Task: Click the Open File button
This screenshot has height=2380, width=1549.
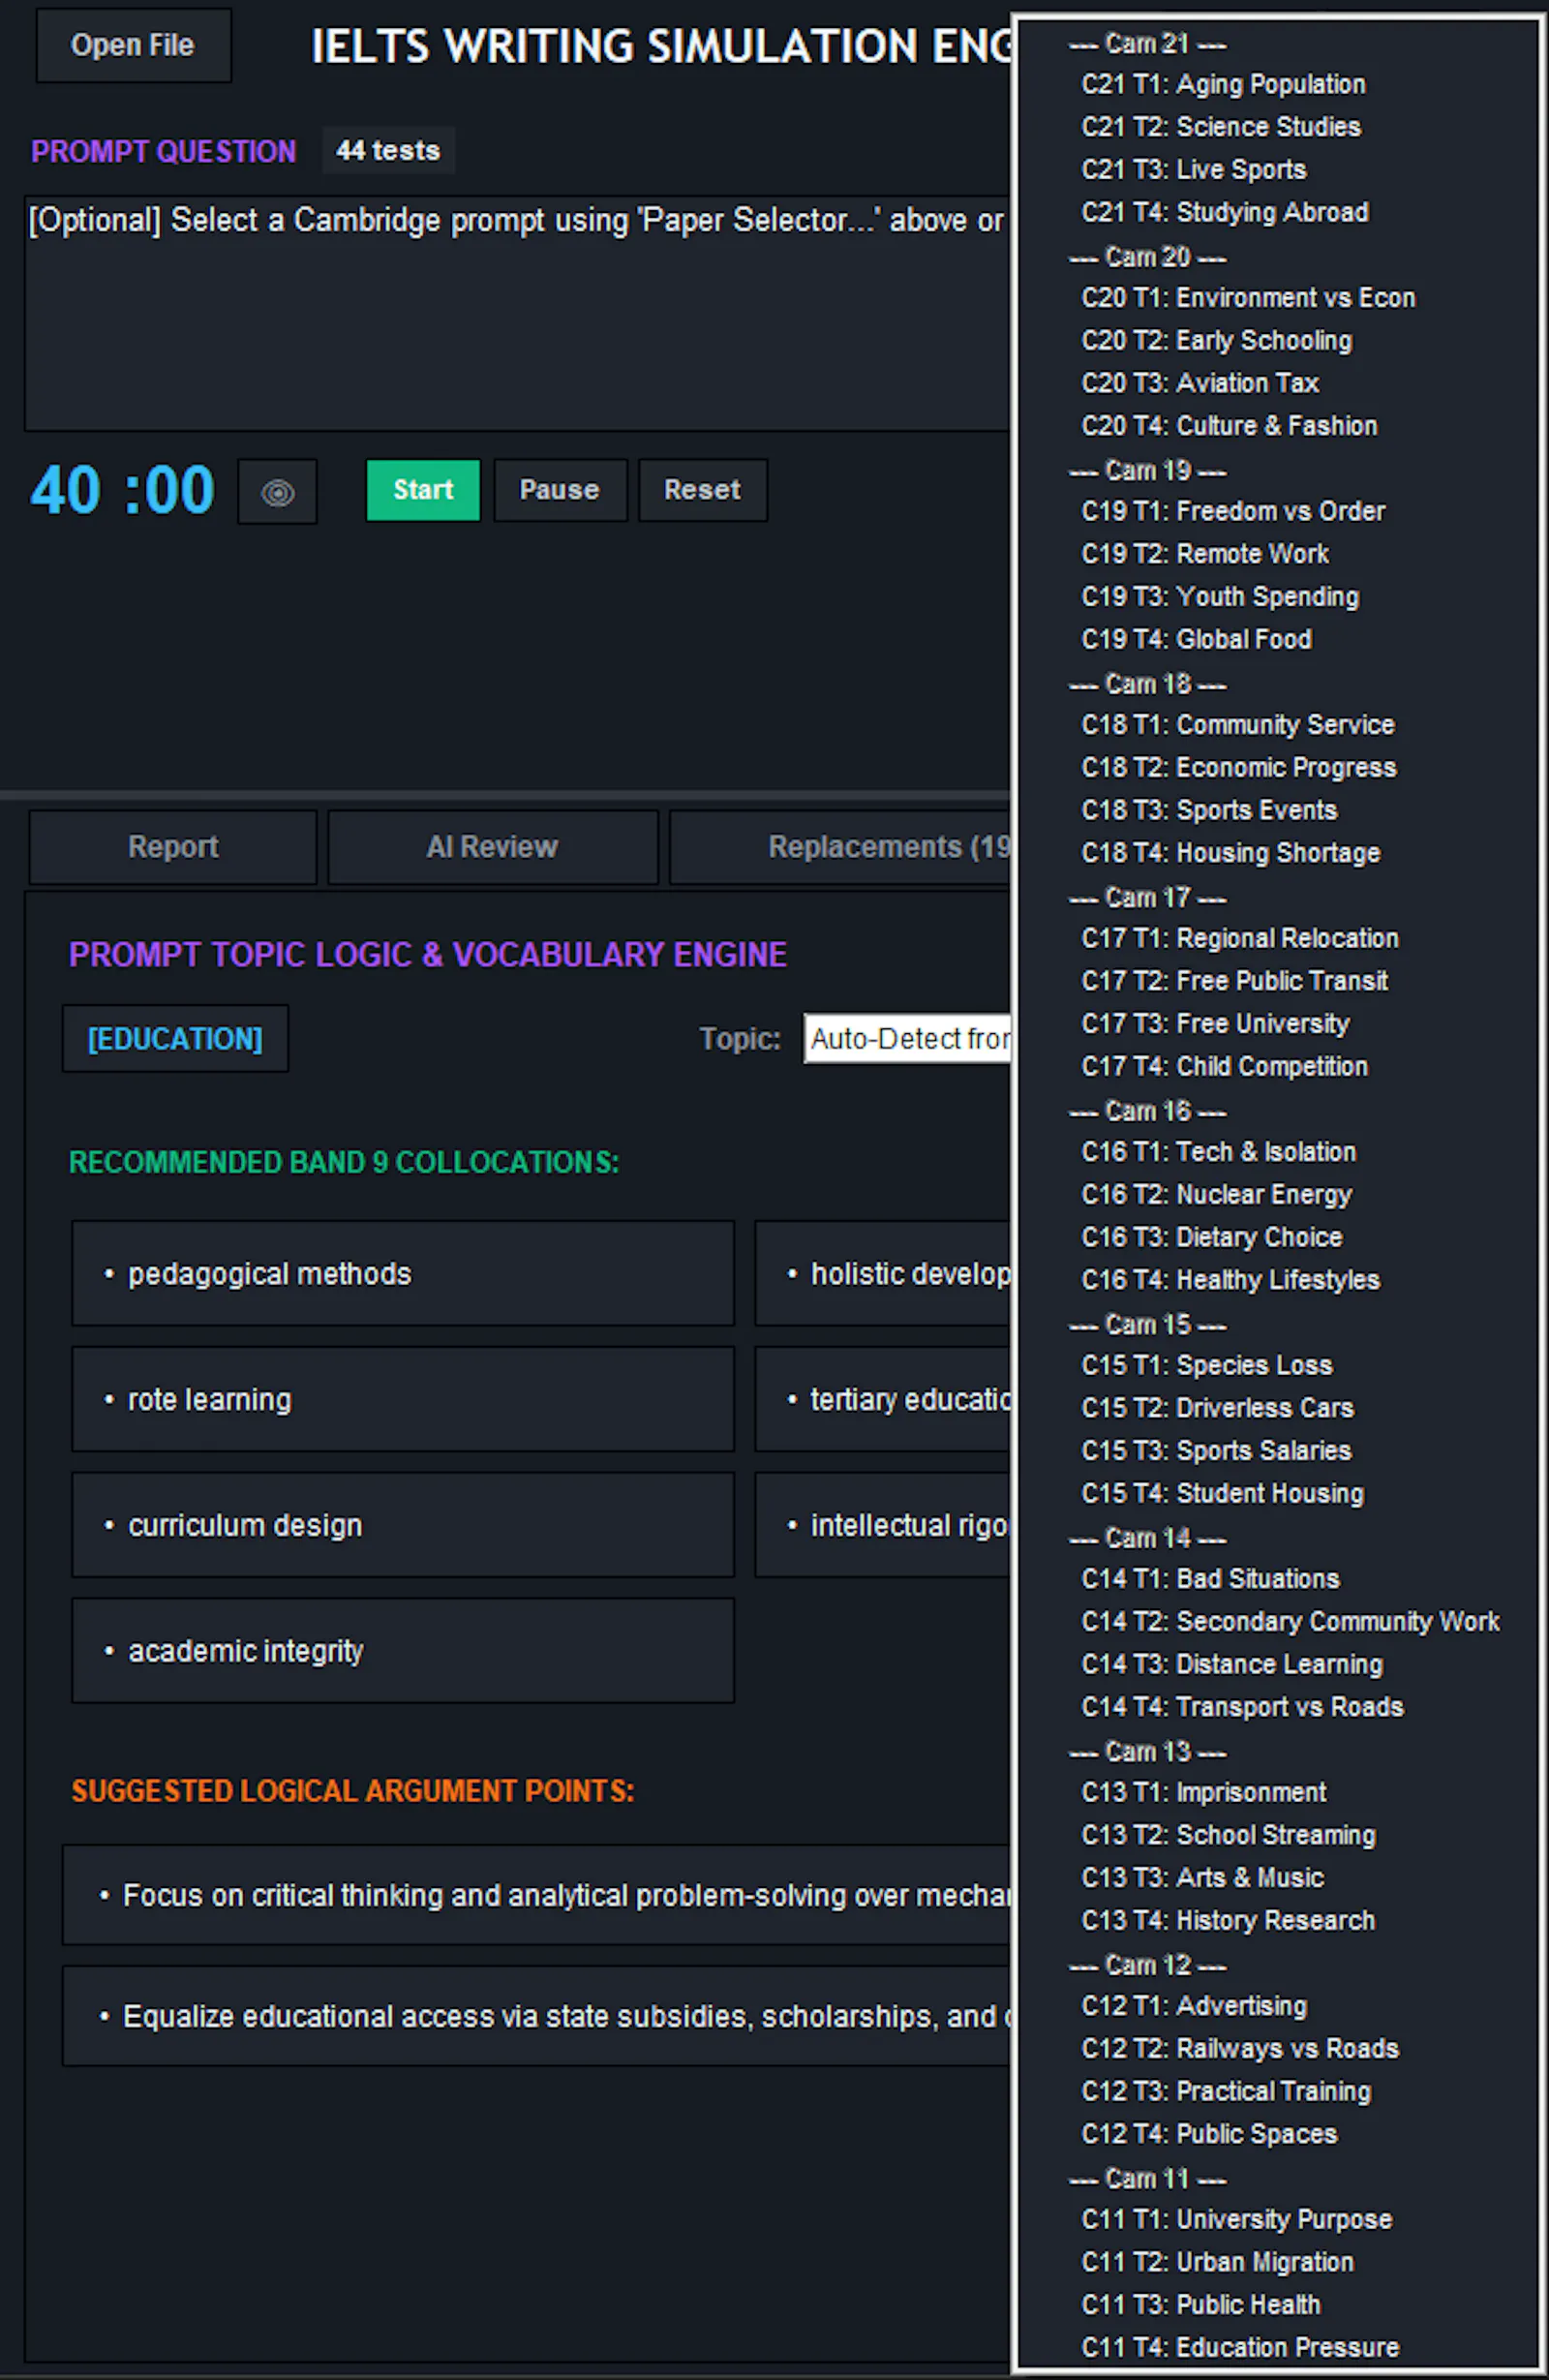Action: tap(133, 45)
